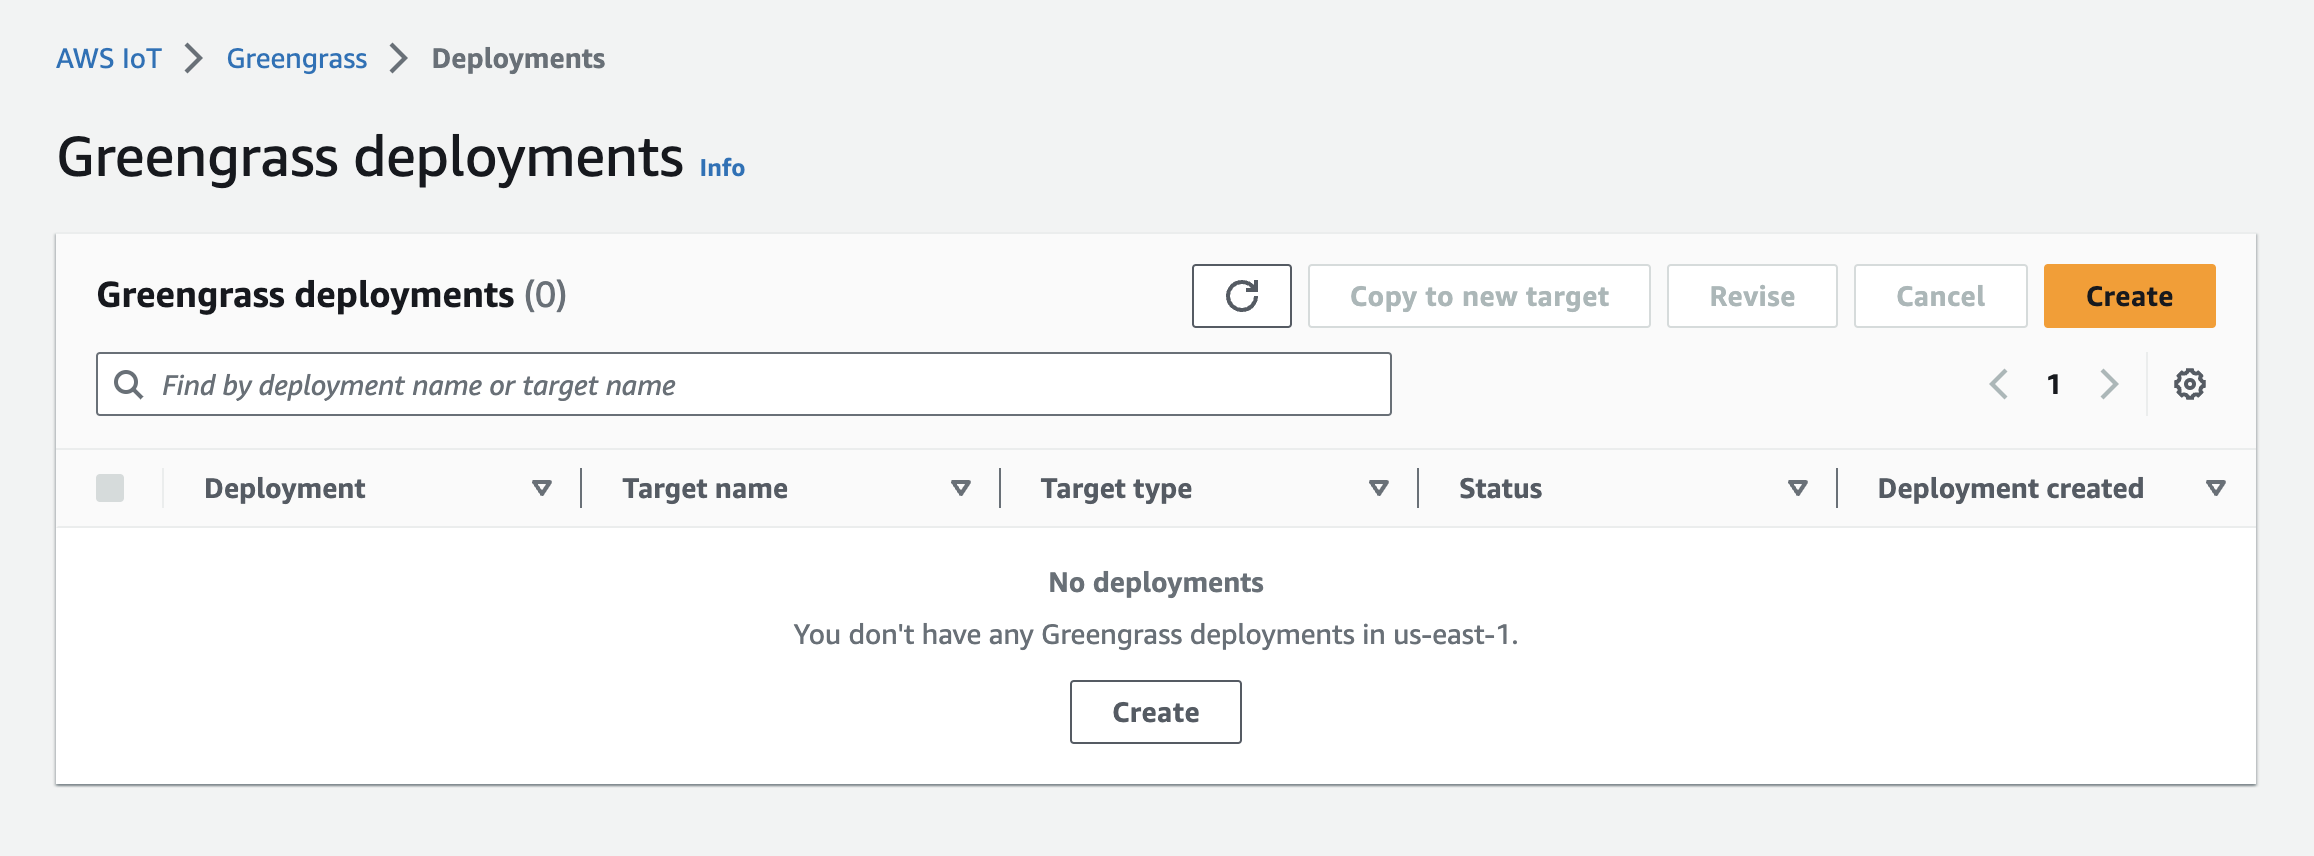Click the Target name column header
The width and height of the screenshot is (2314, 856).
point(705,488)
